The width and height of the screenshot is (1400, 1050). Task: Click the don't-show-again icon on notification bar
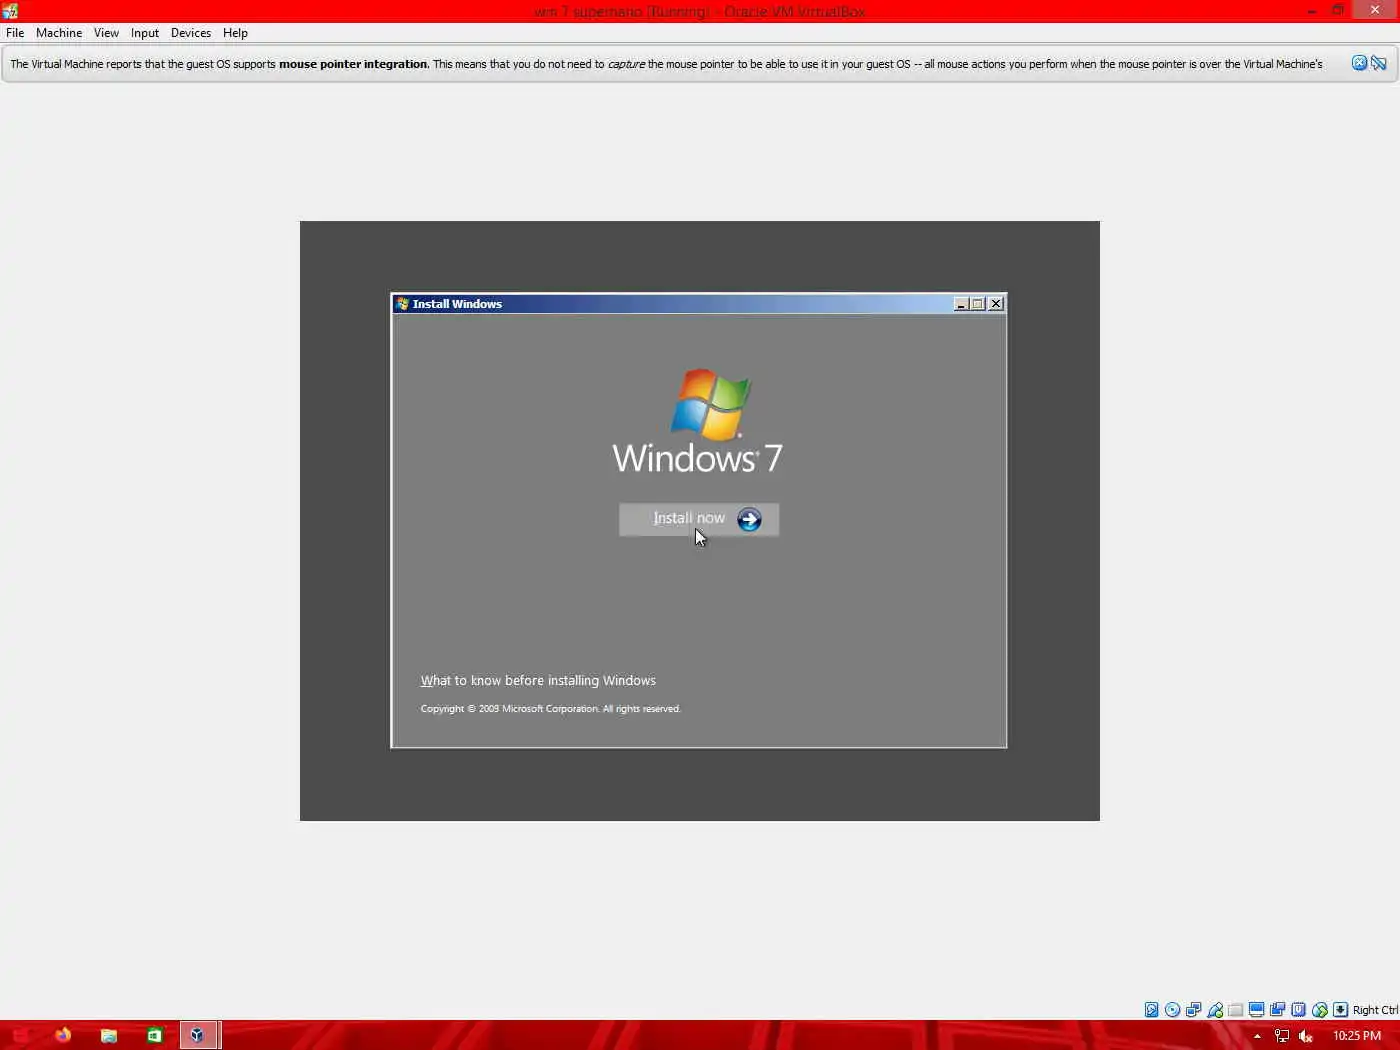click(x=1379, y=63)
